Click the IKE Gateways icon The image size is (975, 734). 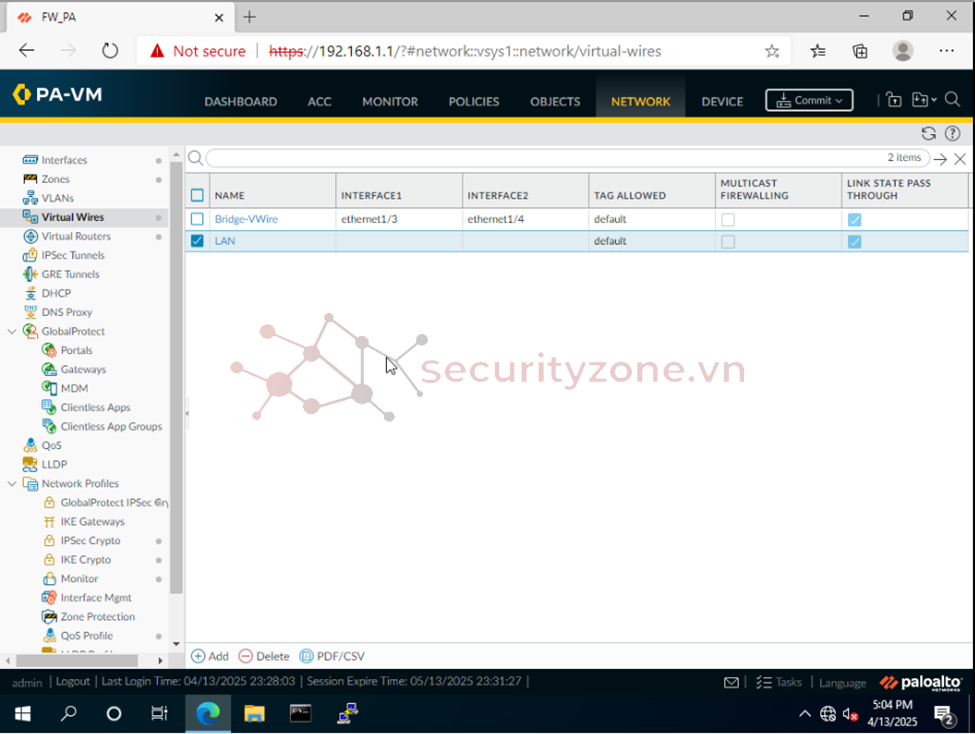coord(49,522)
